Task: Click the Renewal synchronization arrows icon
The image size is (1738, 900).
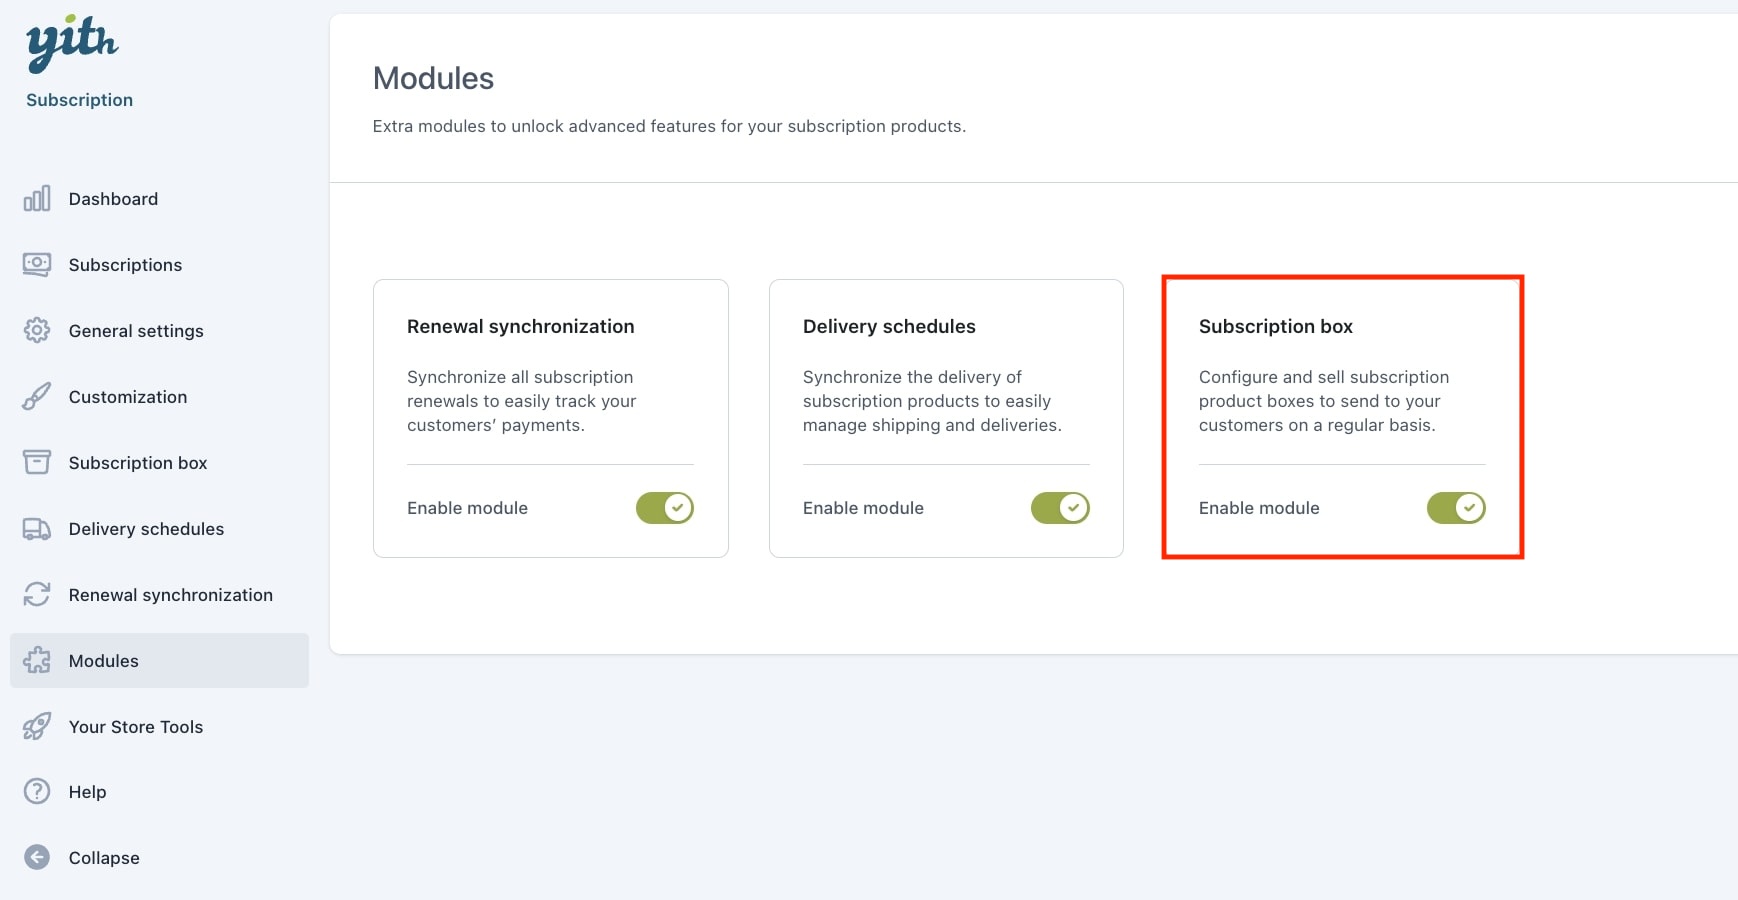Action: pos(37,595)
